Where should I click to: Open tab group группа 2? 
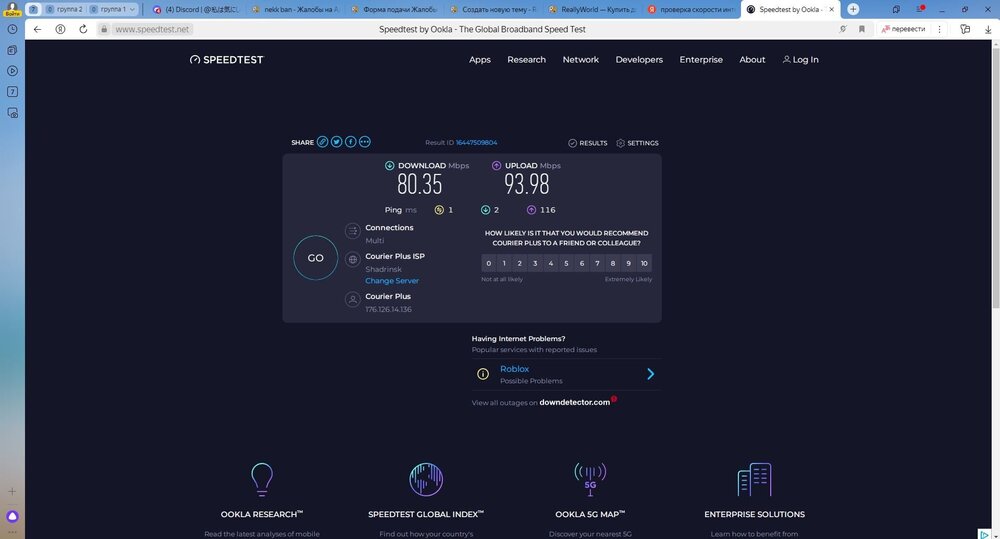pyautogui.click(x=64, y=10)
